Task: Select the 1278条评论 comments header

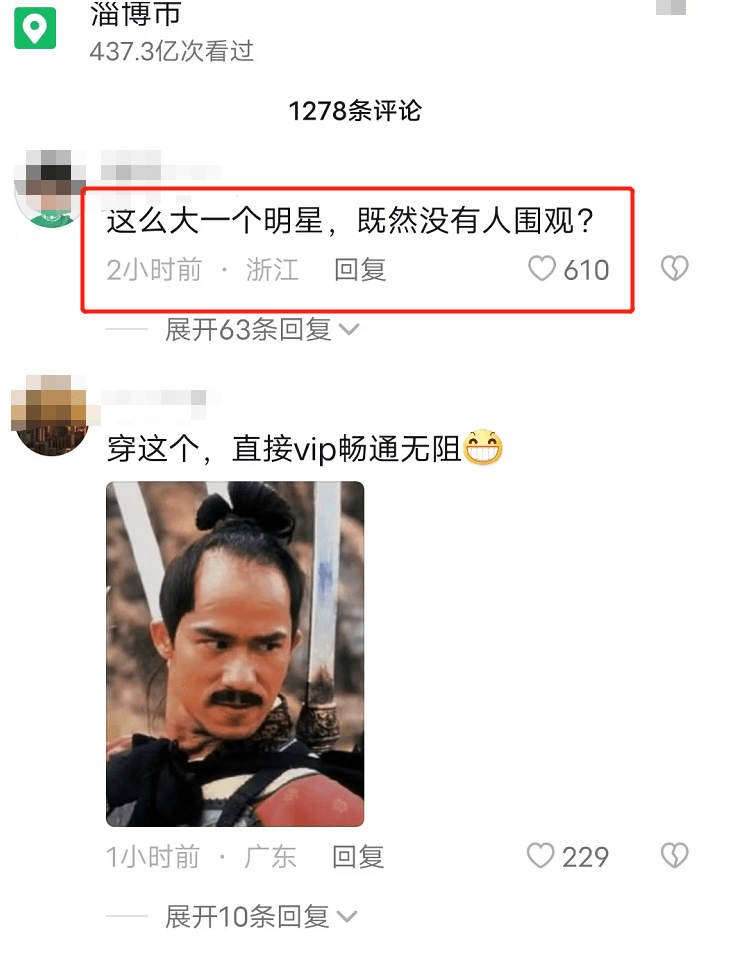Action: pos(354,111)
